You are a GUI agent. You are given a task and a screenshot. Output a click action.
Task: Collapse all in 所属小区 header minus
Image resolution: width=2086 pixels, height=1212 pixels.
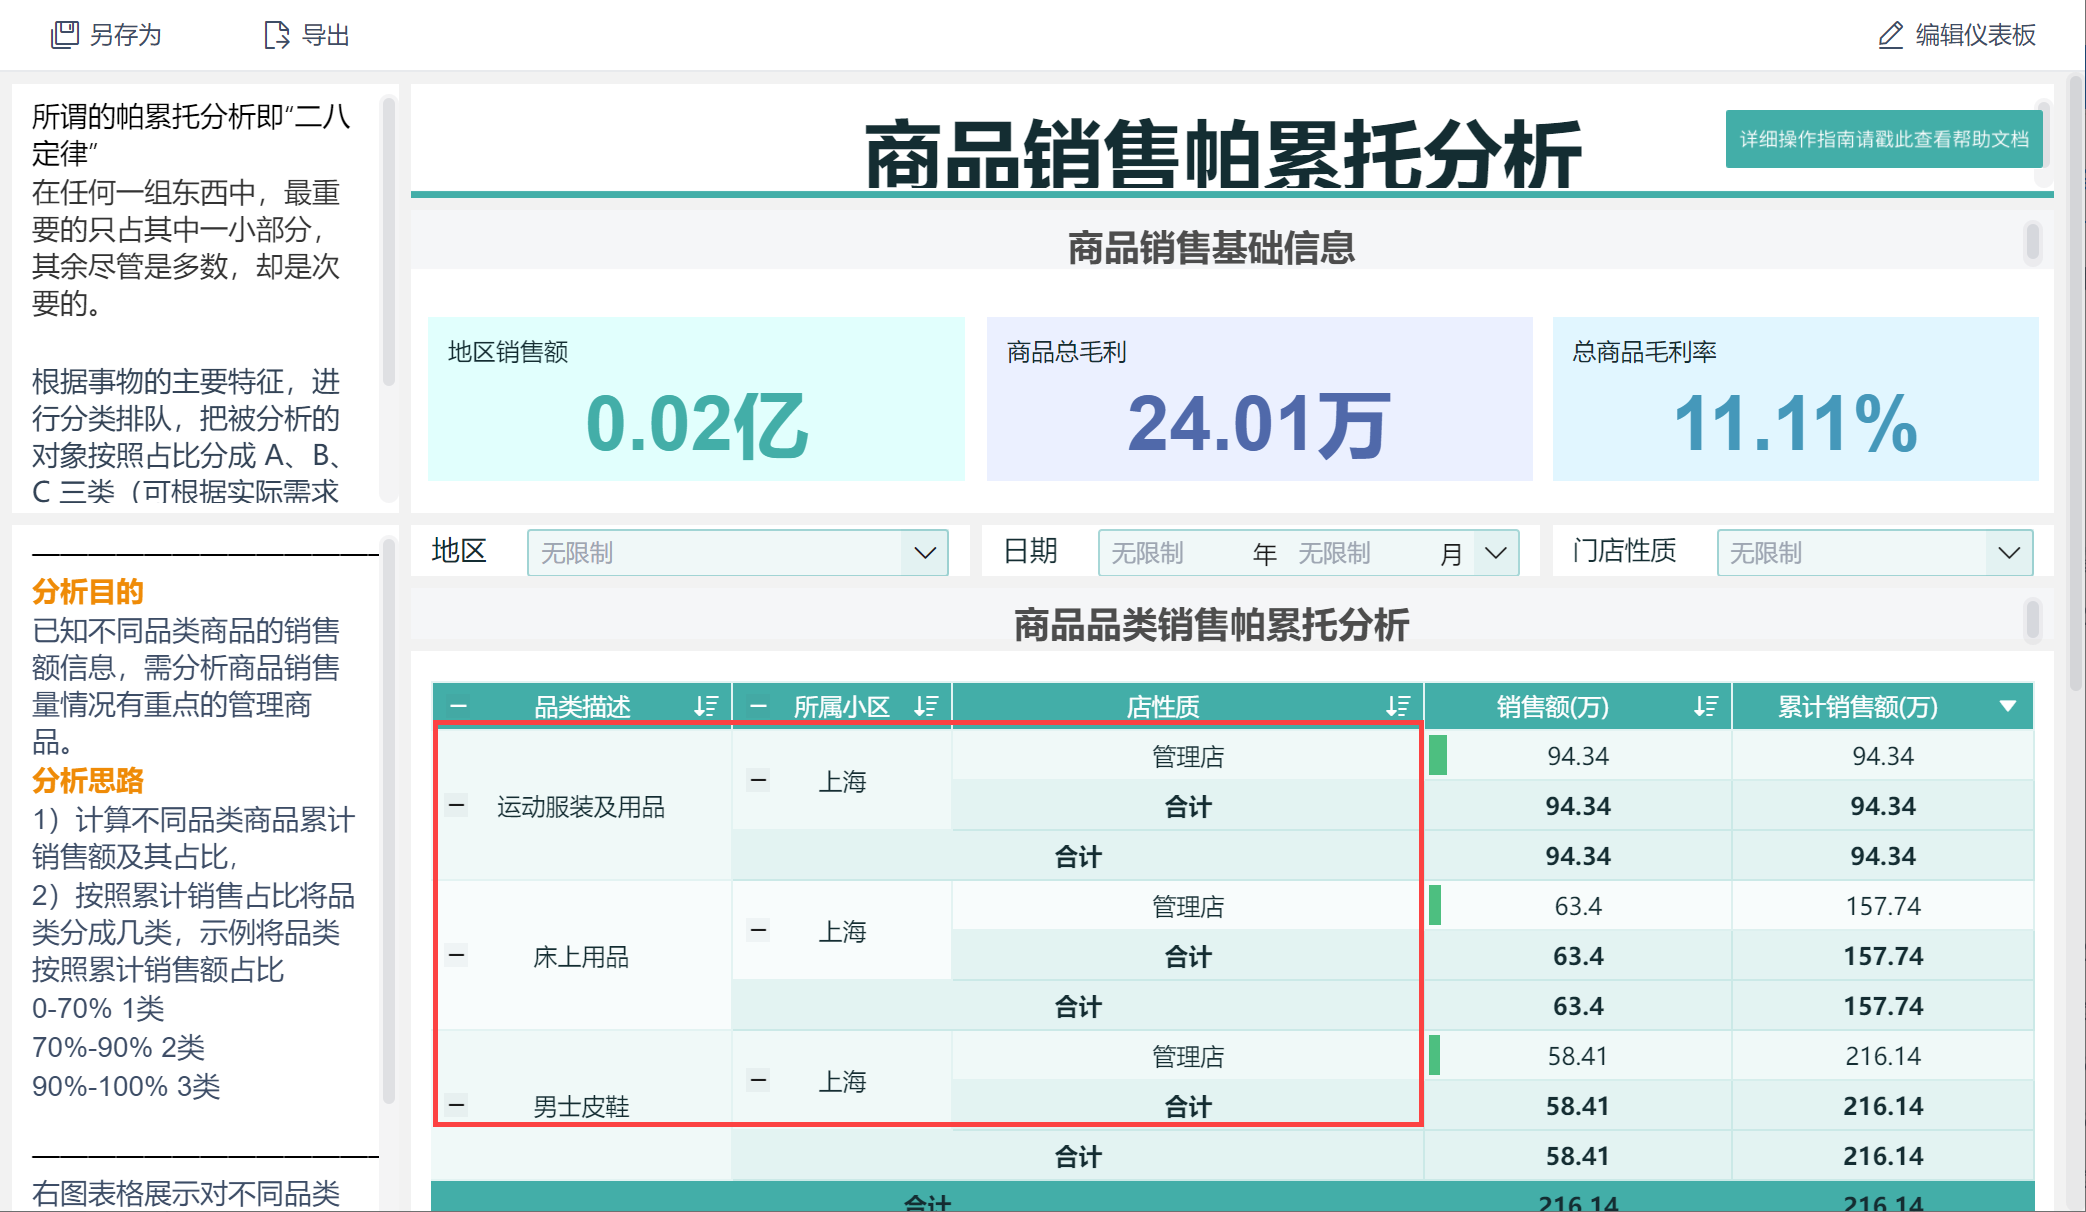(758, 707)
